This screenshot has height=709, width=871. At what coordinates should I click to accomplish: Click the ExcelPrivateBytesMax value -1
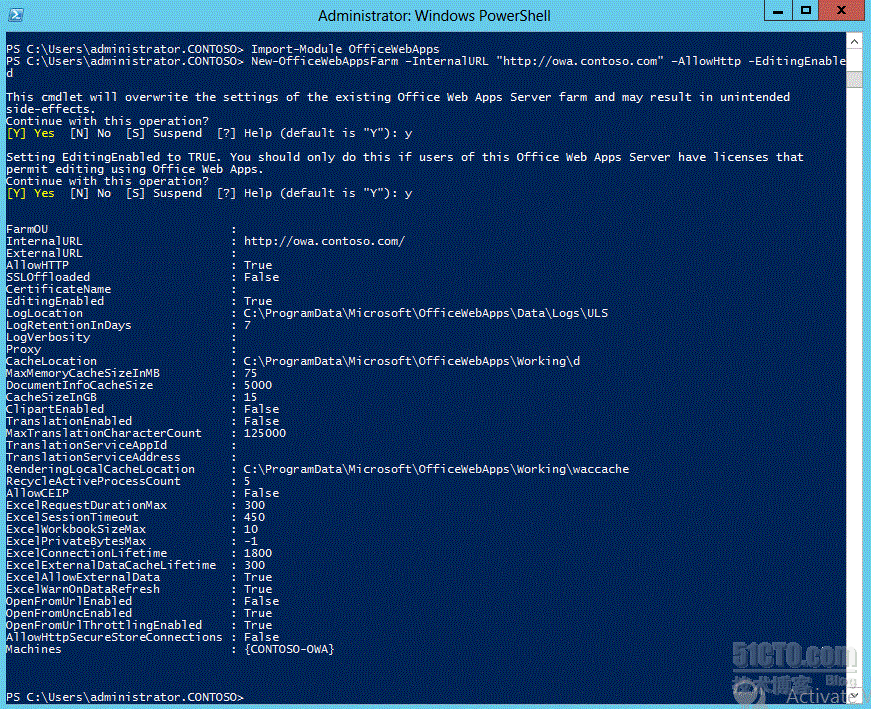[251, 541]
